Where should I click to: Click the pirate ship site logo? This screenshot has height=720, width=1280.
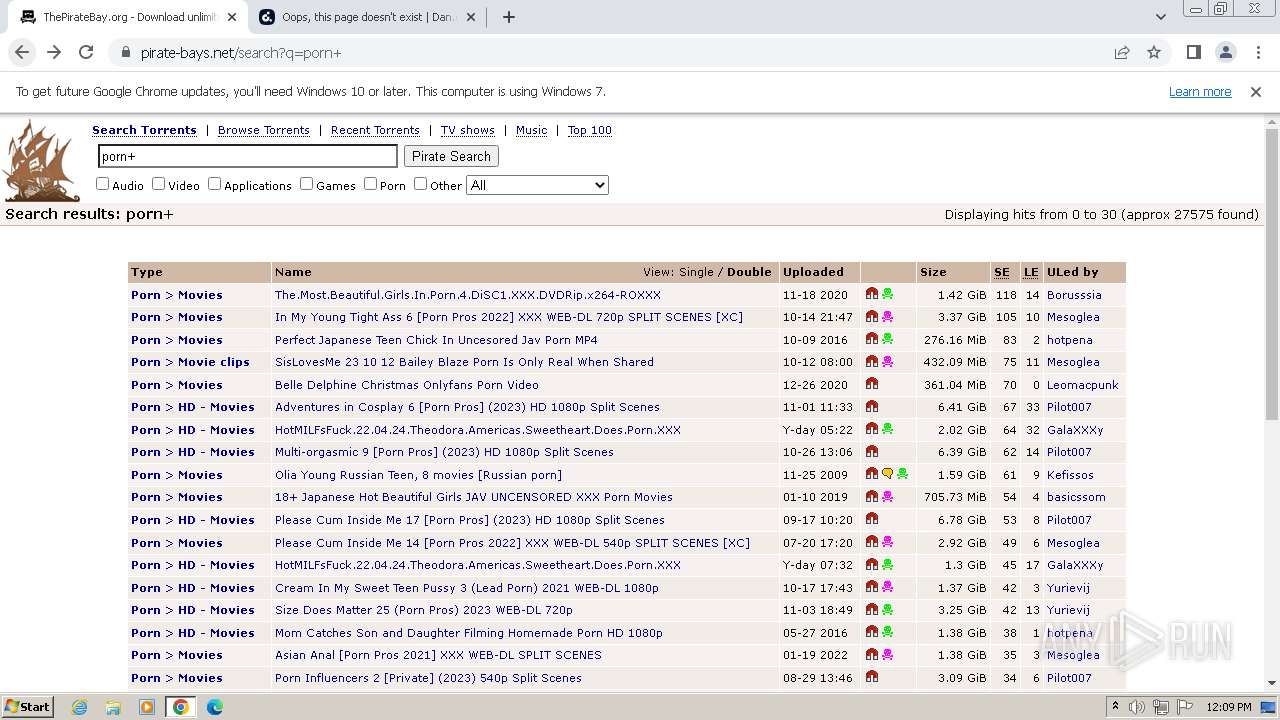tap(41, 160)
